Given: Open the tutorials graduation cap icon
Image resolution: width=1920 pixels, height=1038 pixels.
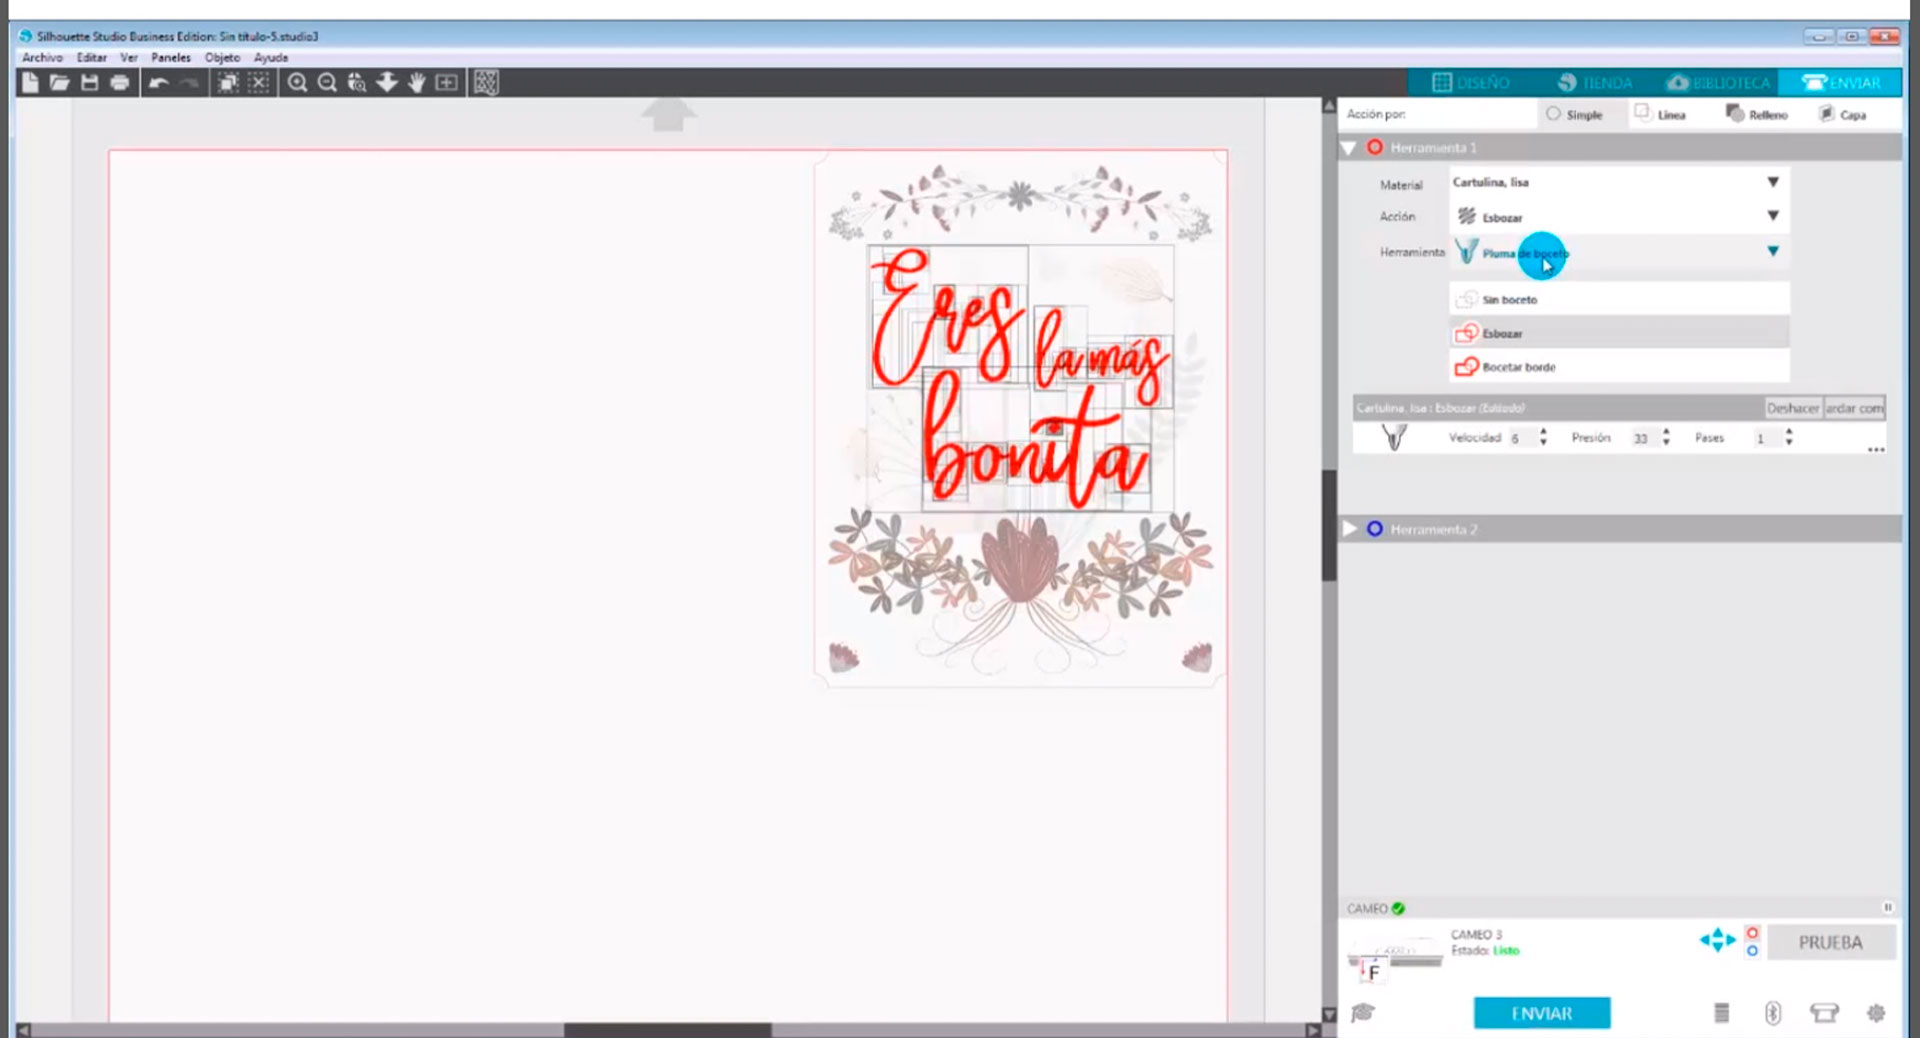Looking at the screenshot, I should pos(1362,1013).
